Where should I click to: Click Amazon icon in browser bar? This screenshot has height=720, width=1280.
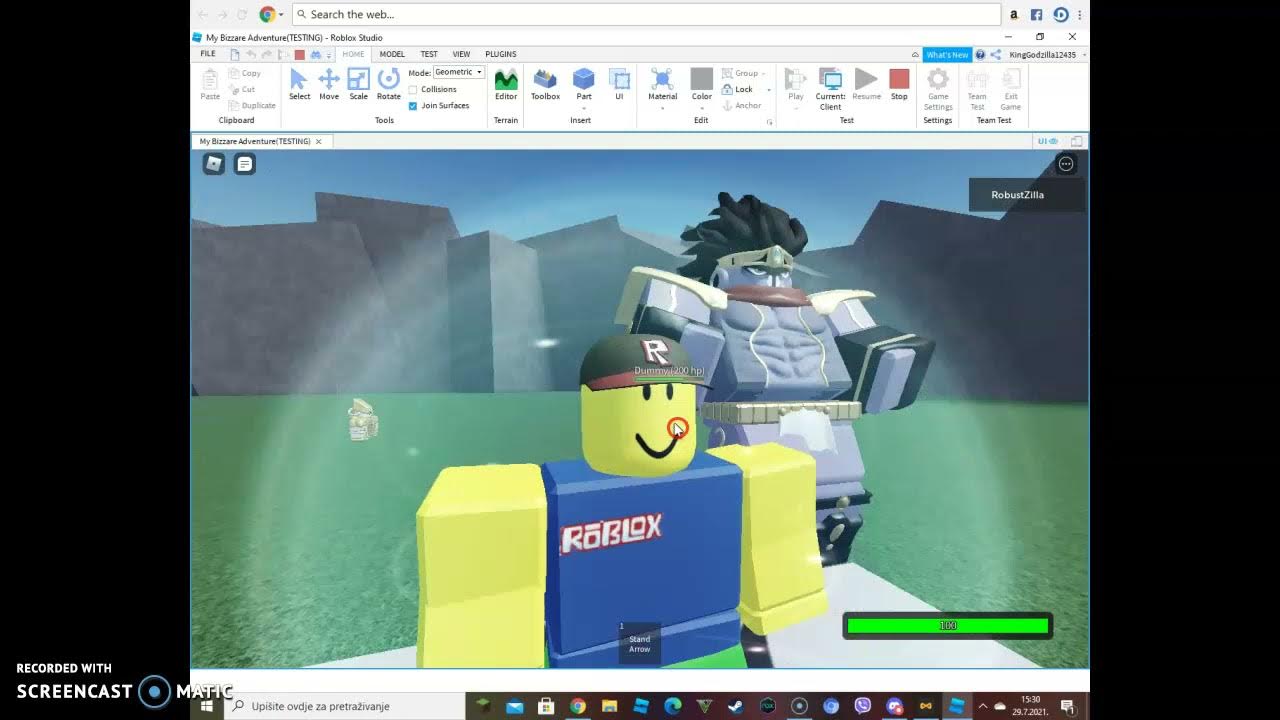coord(1014,14)
